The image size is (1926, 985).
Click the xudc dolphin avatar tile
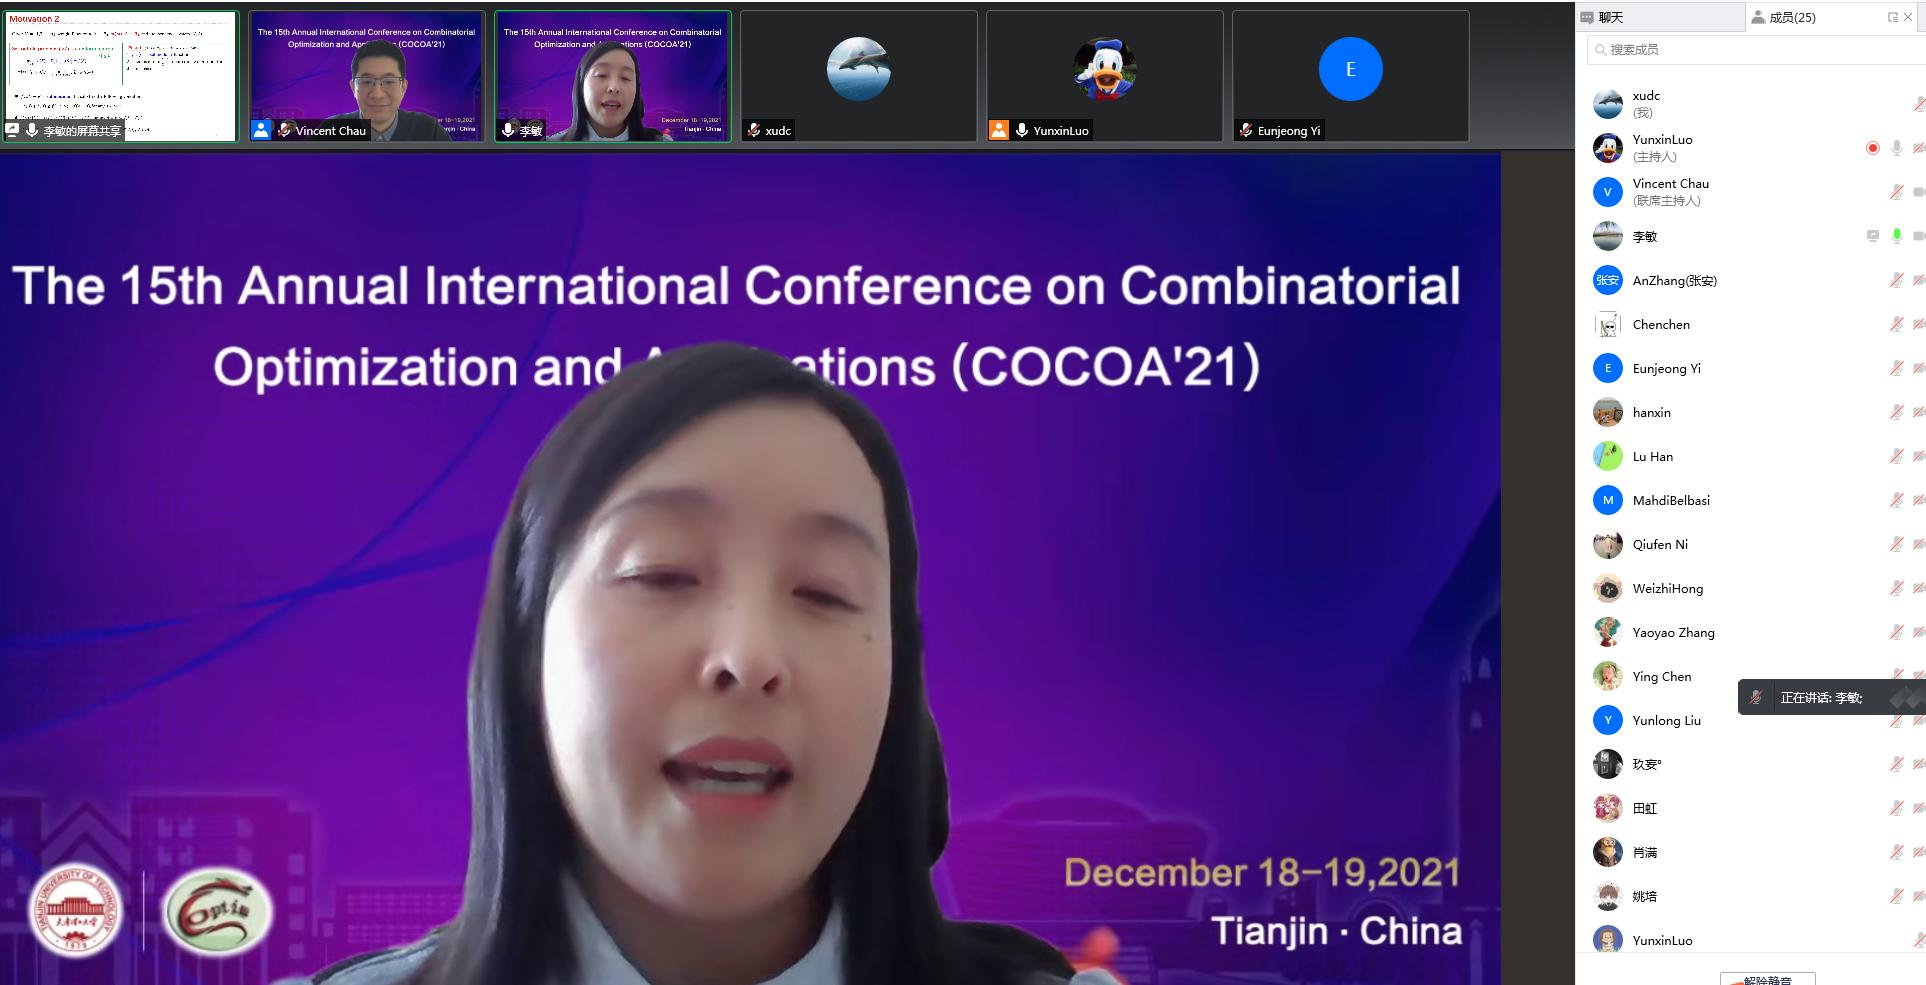pos(858,70)
